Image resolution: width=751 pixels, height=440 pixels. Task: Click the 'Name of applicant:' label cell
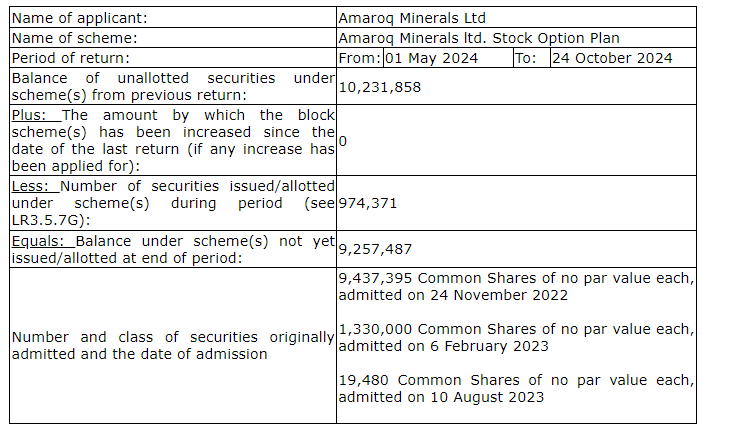coord(78,18)
